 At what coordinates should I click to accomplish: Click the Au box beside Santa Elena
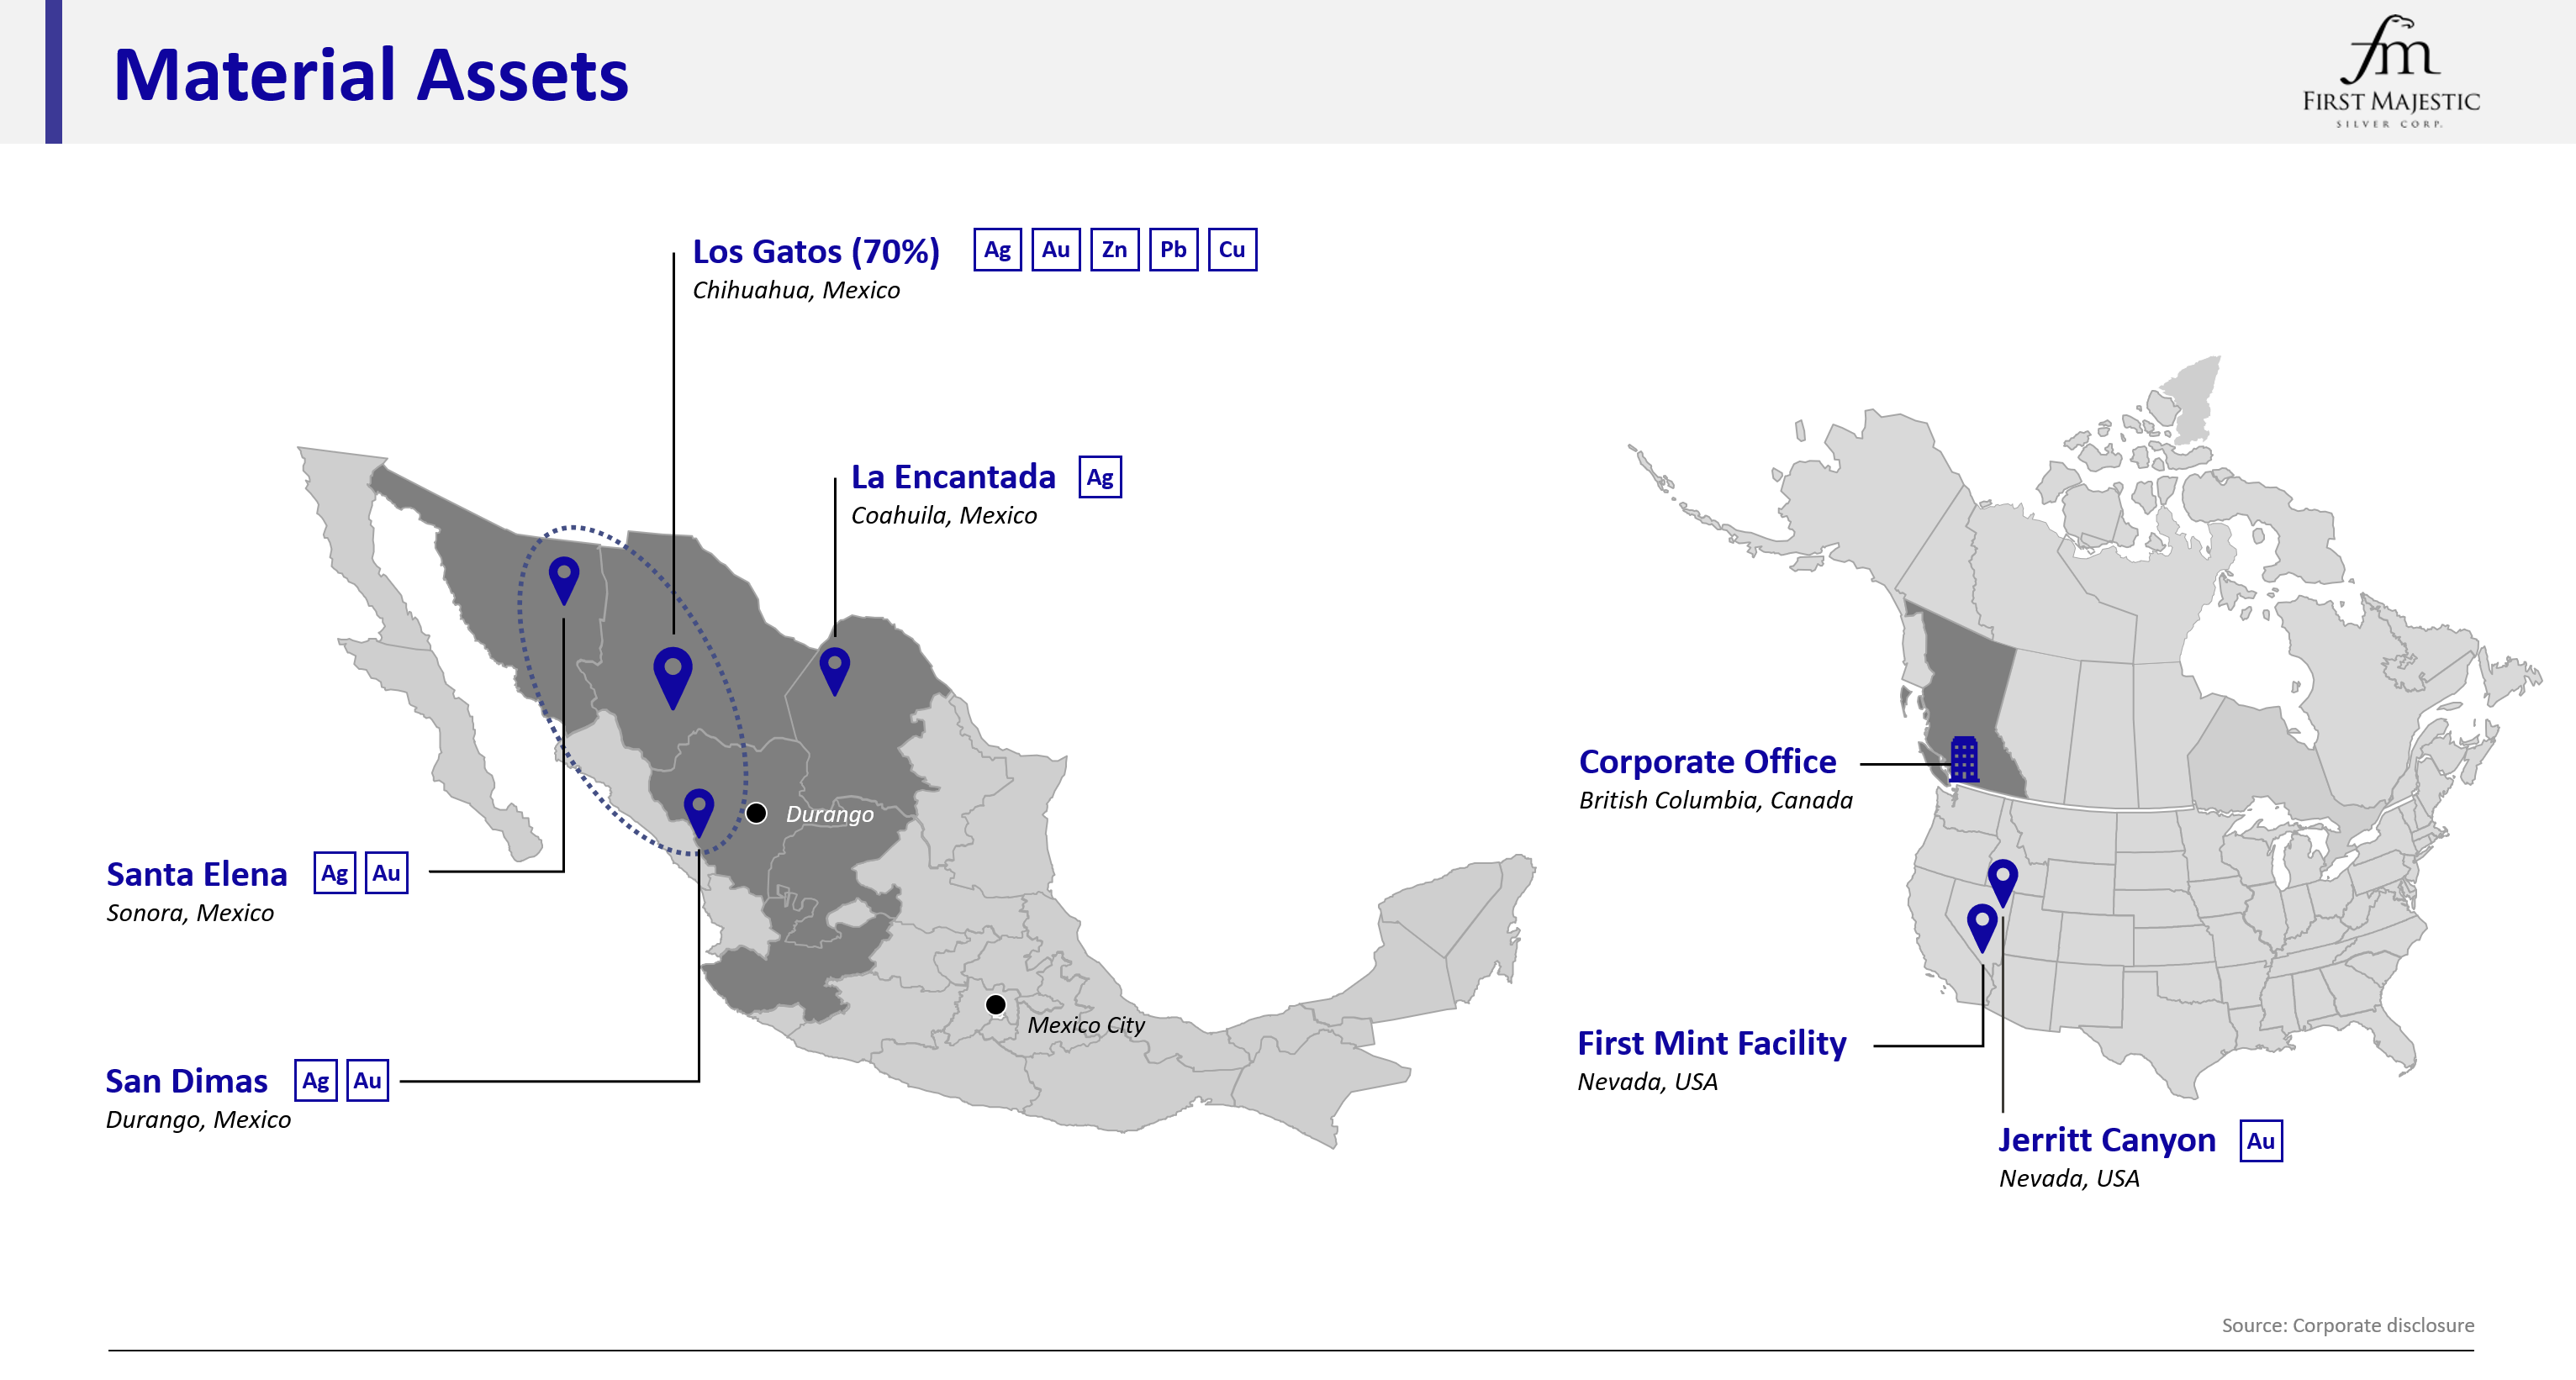pyautogui.click(x=386, y=873)
